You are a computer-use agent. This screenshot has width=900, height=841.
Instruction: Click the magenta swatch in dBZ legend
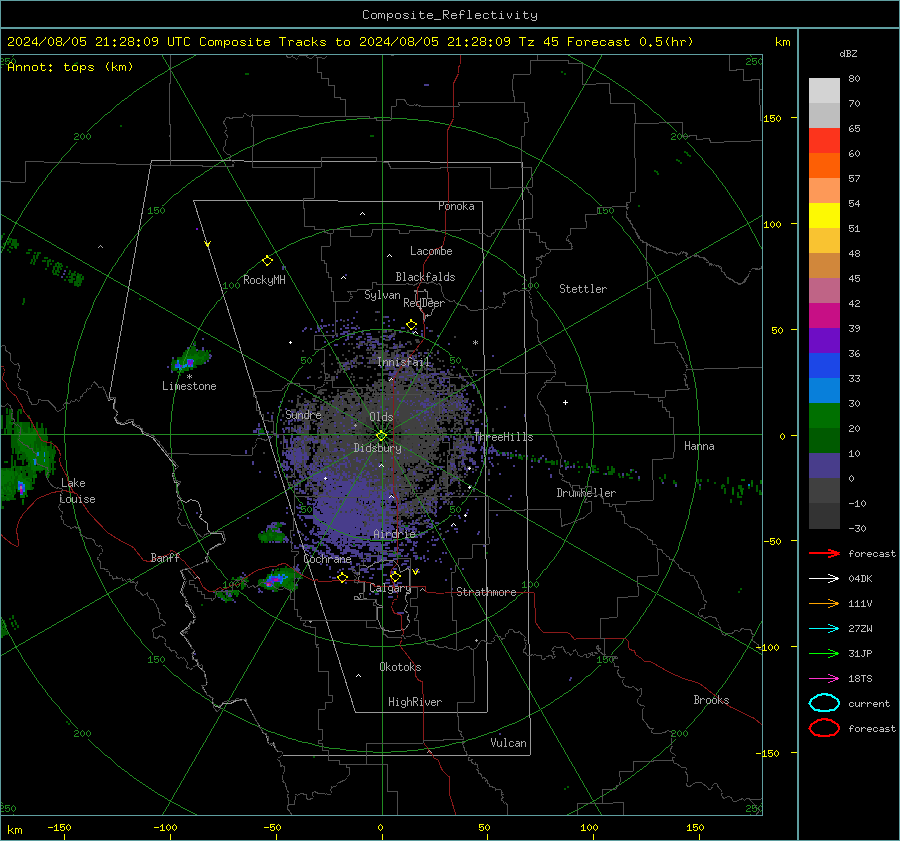click(824, 316)
